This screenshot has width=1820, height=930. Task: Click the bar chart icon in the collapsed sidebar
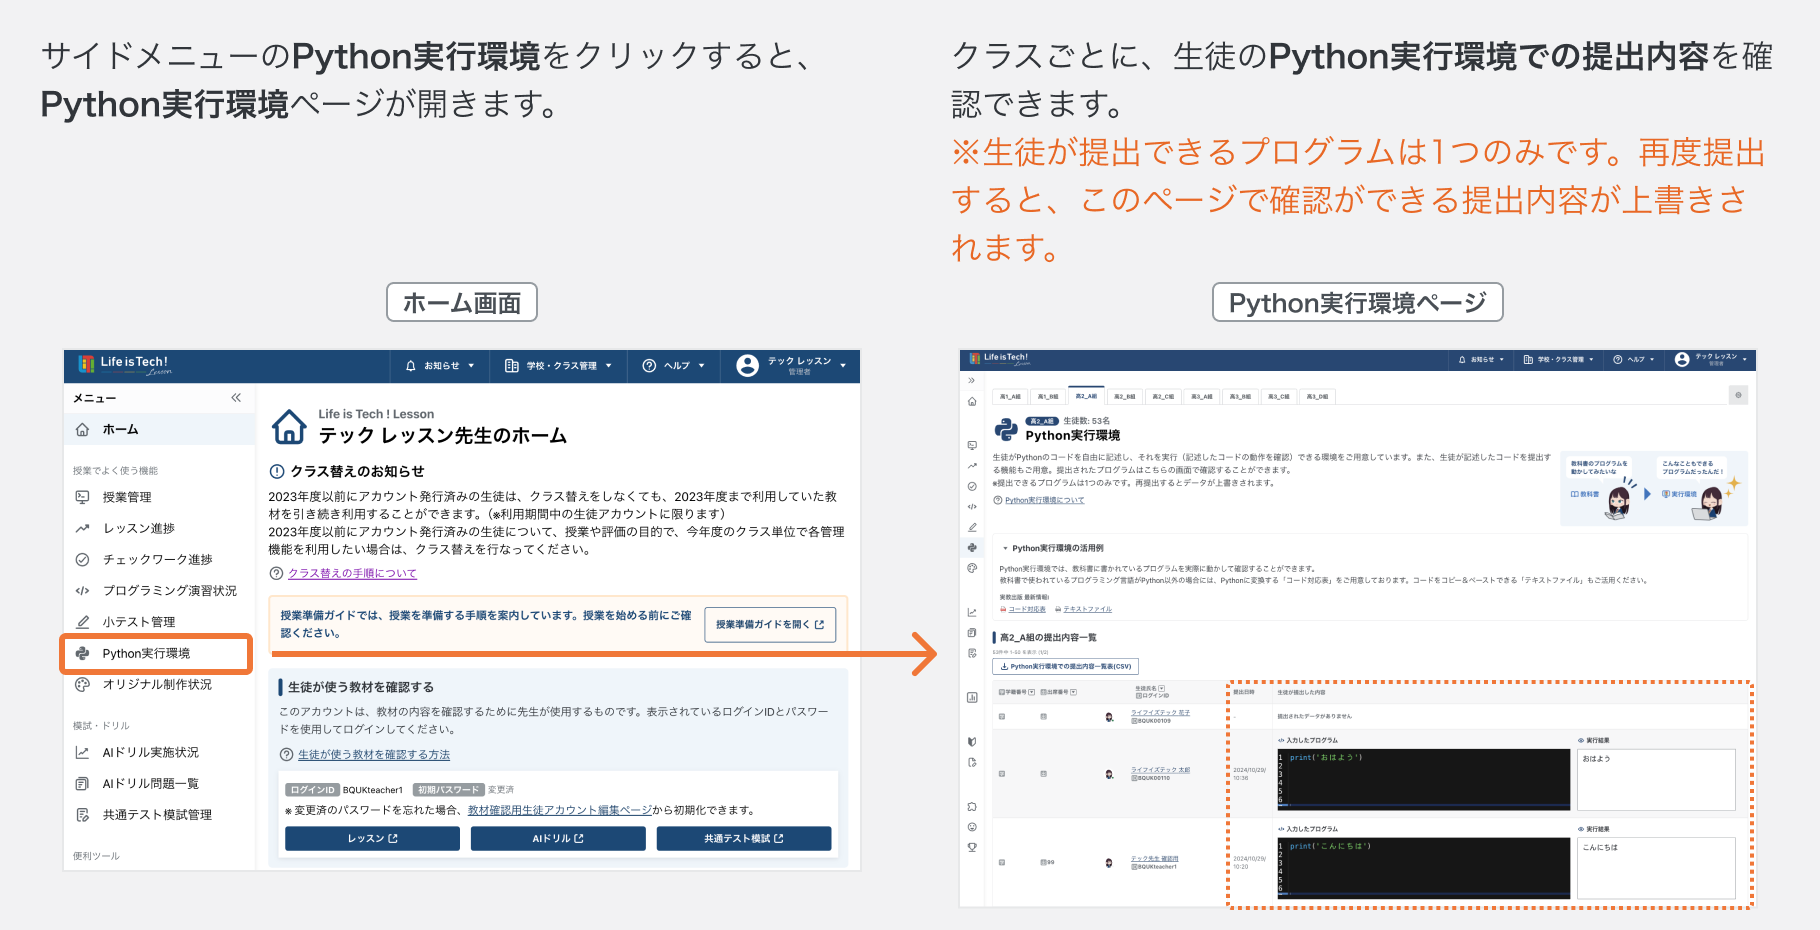pyautogui.click(x=972, y=697)
